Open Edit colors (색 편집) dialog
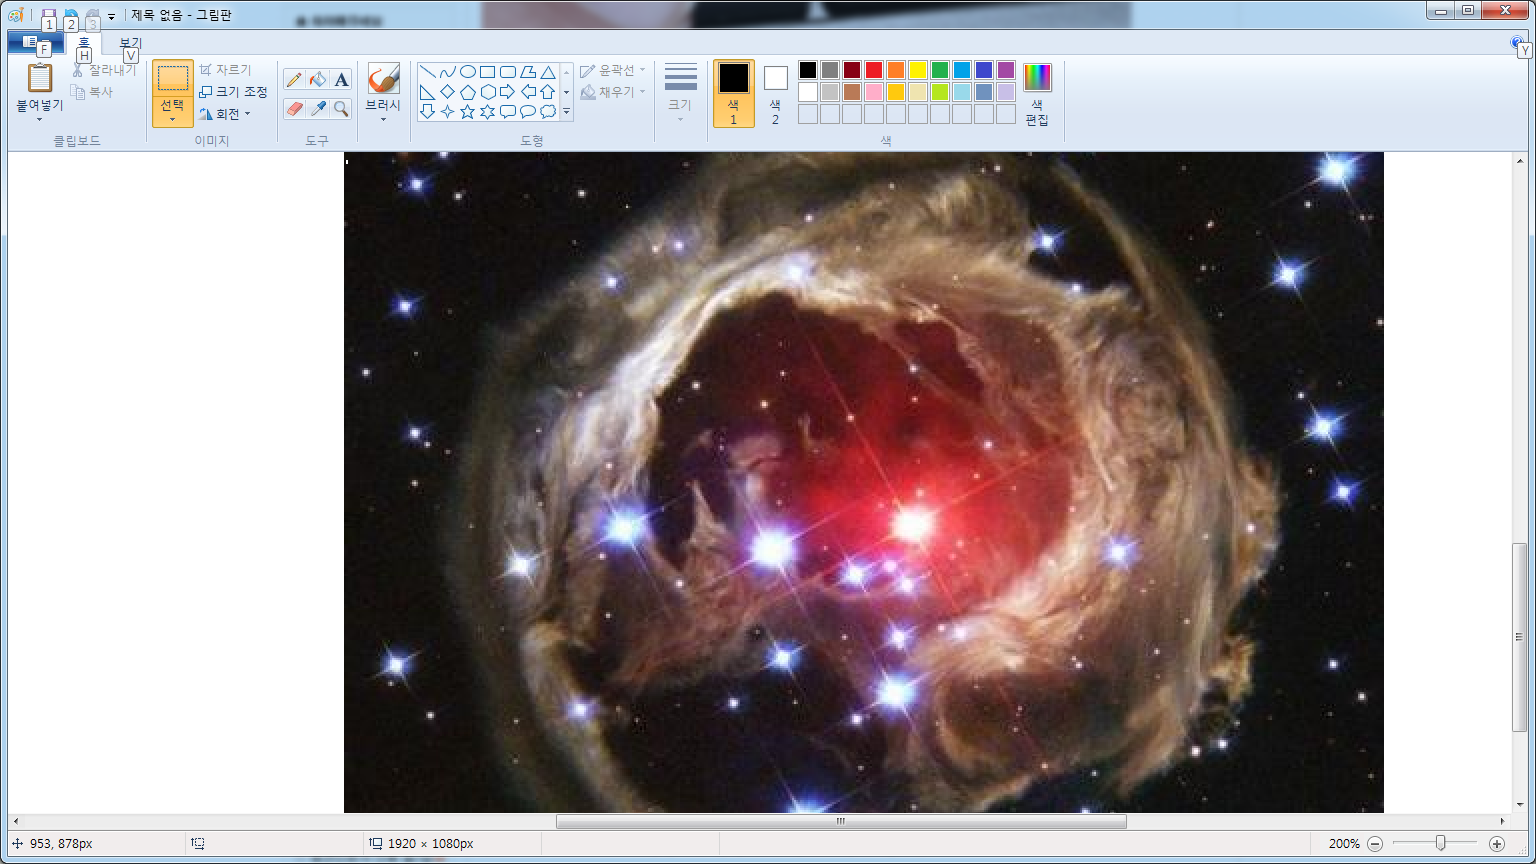 [1037, 94]
